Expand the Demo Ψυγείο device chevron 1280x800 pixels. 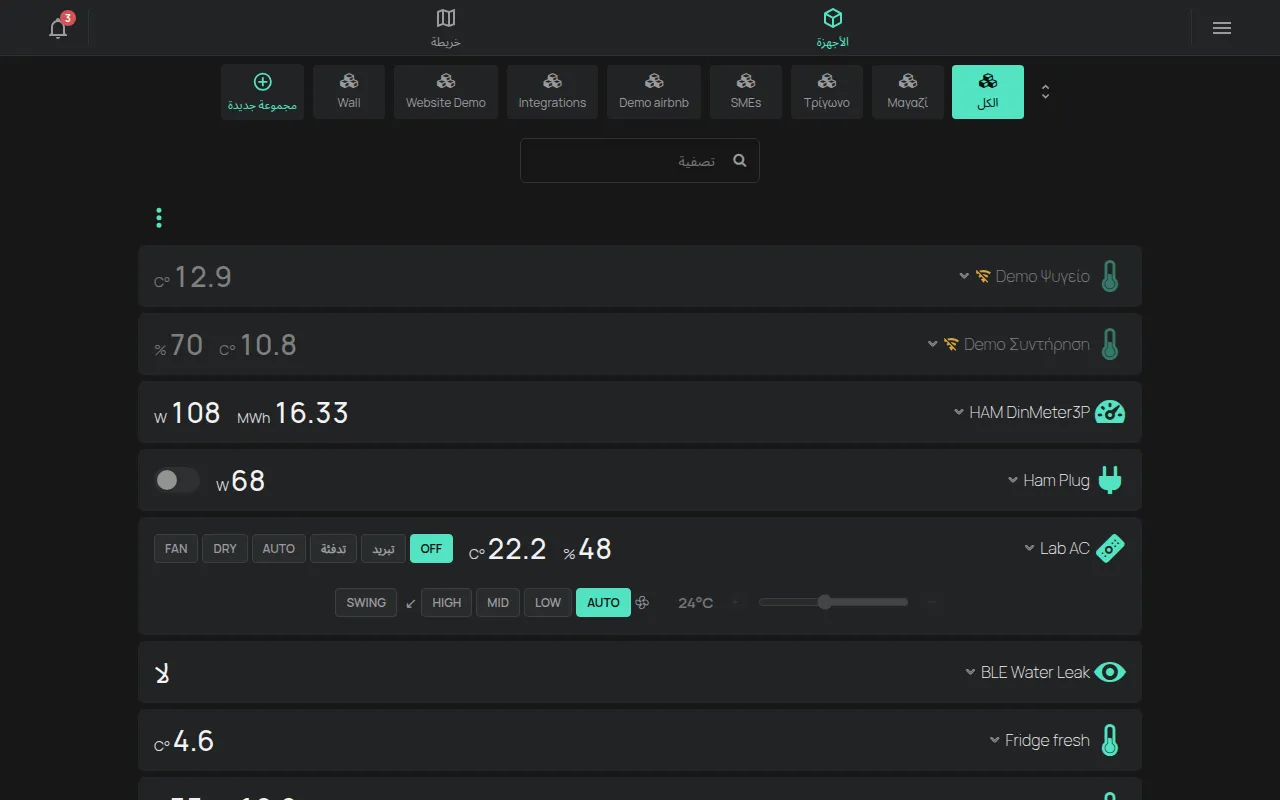coord(964,276)
